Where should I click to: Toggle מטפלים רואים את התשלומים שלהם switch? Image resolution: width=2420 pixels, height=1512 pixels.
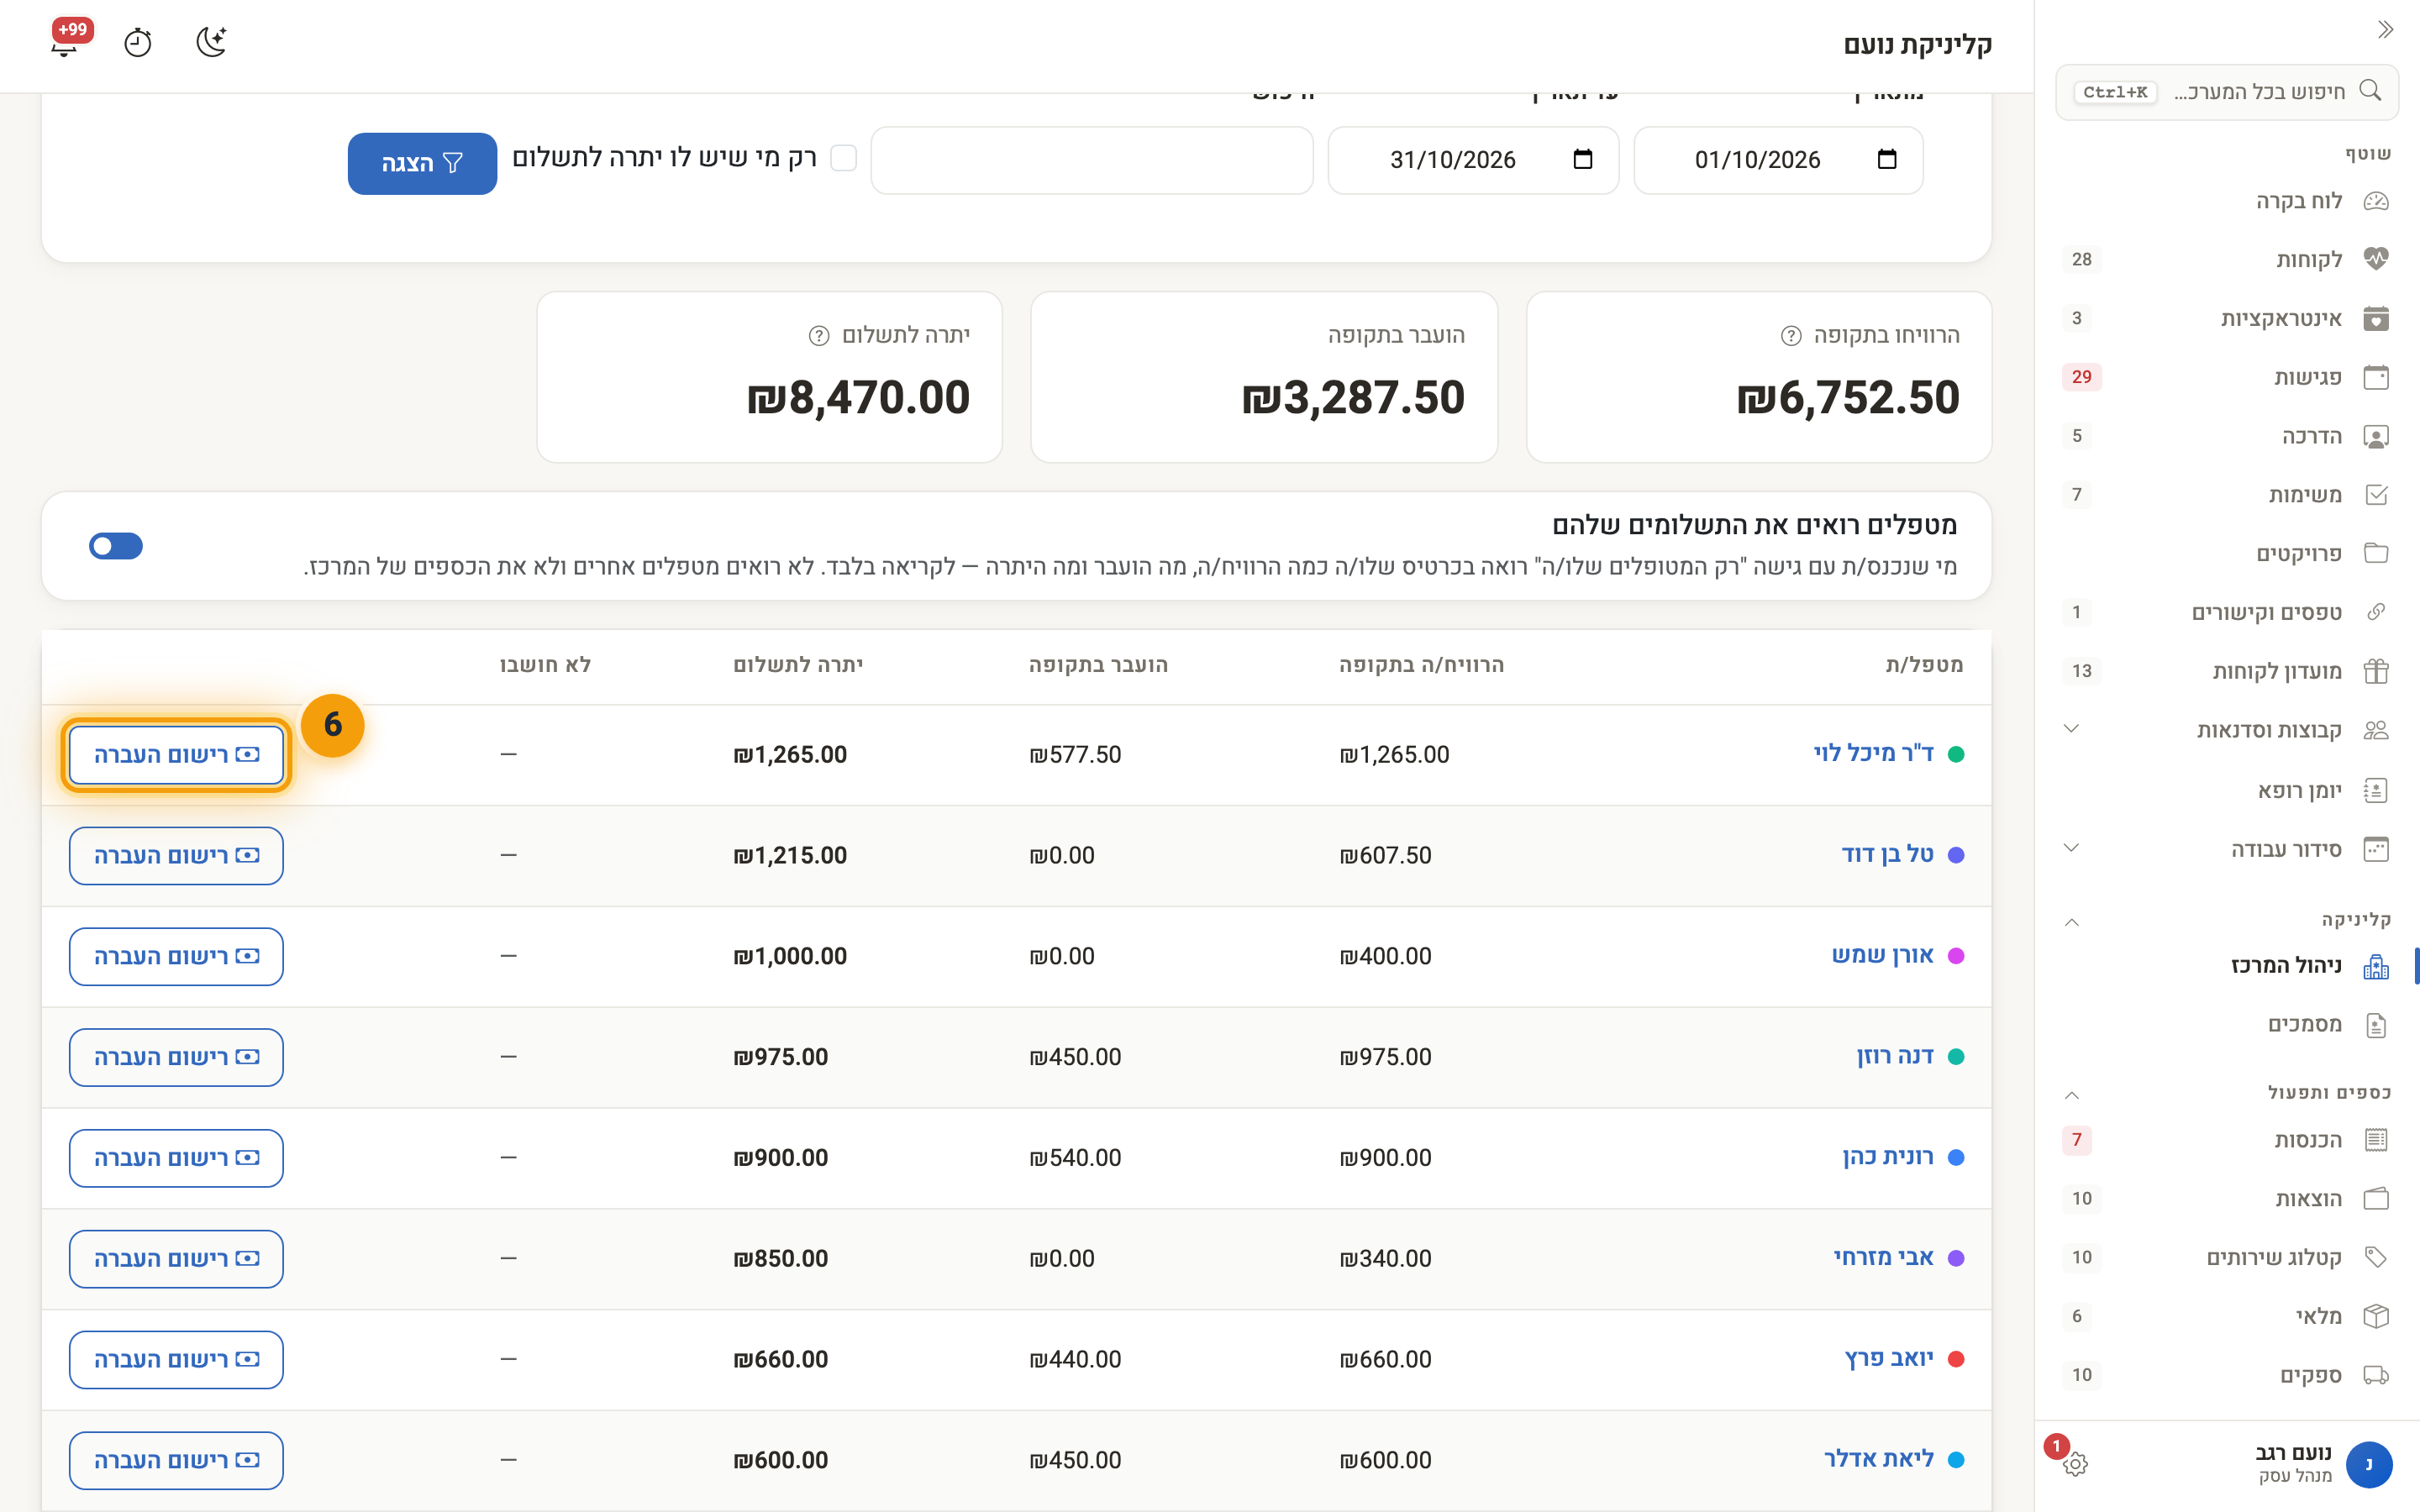[x=116, y=546]
